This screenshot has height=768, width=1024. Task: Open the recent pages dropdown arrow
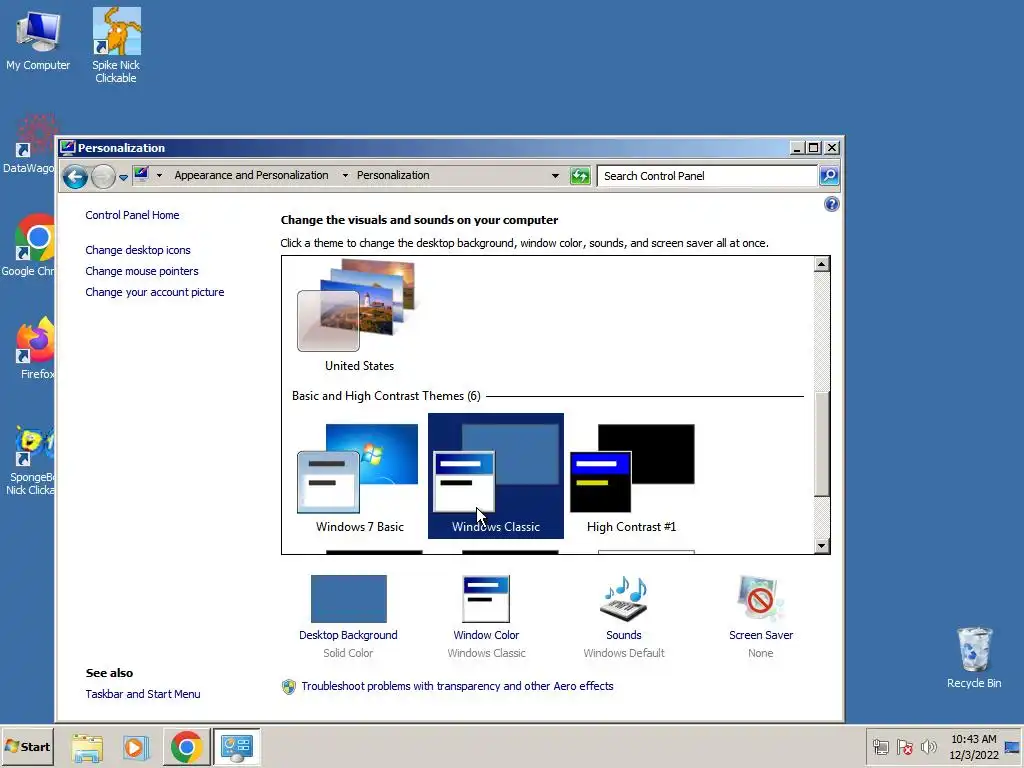point(123,177)
